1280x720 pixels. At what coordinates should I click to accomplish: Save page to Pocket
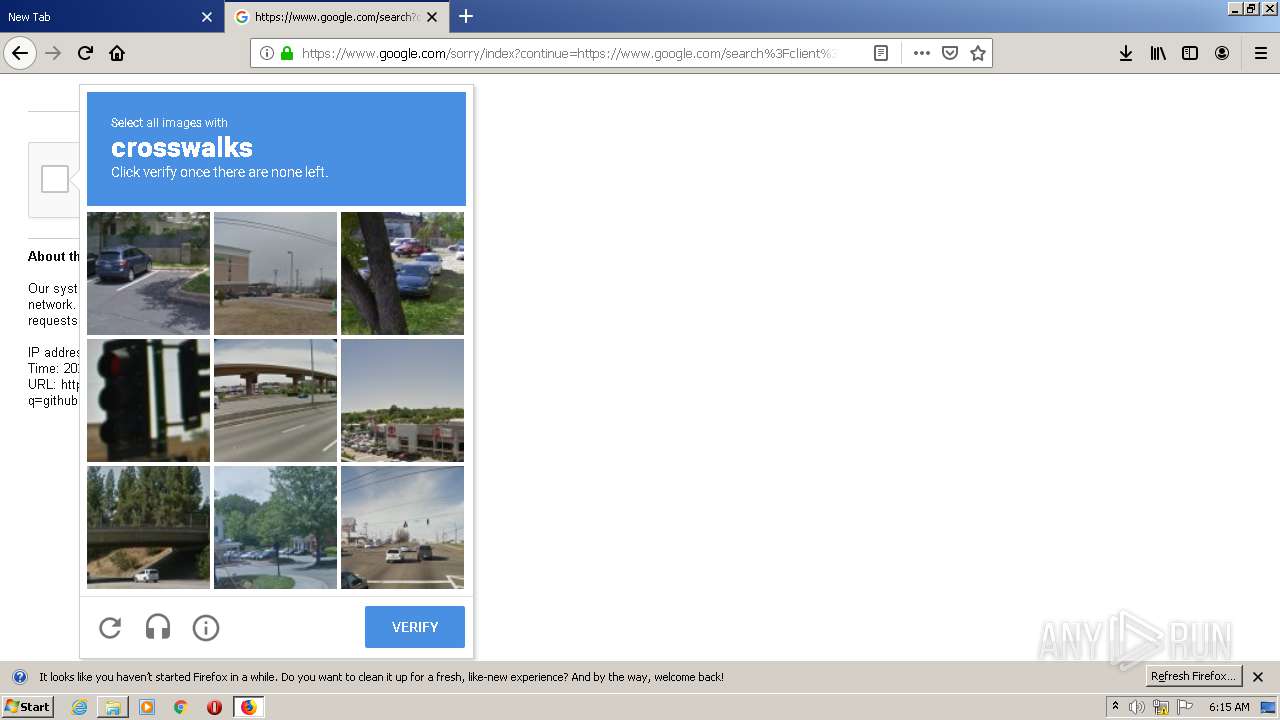pyautogui.click(x=950, y=53)
